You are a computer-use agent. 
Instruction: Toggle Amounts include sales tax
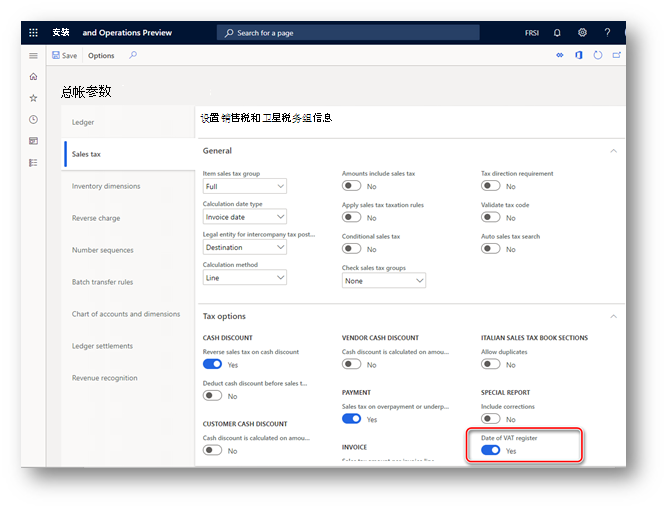click(x=351, y=186)
